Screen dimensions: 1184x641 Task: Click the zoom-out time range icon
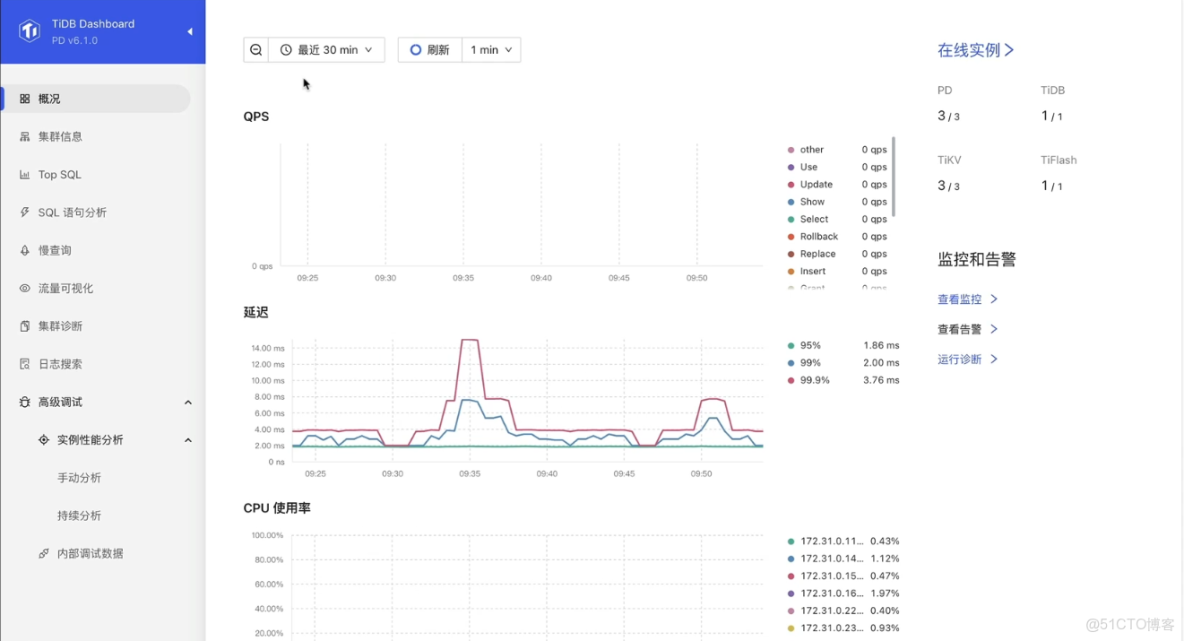pyautogui.click(x=255, y=49)
